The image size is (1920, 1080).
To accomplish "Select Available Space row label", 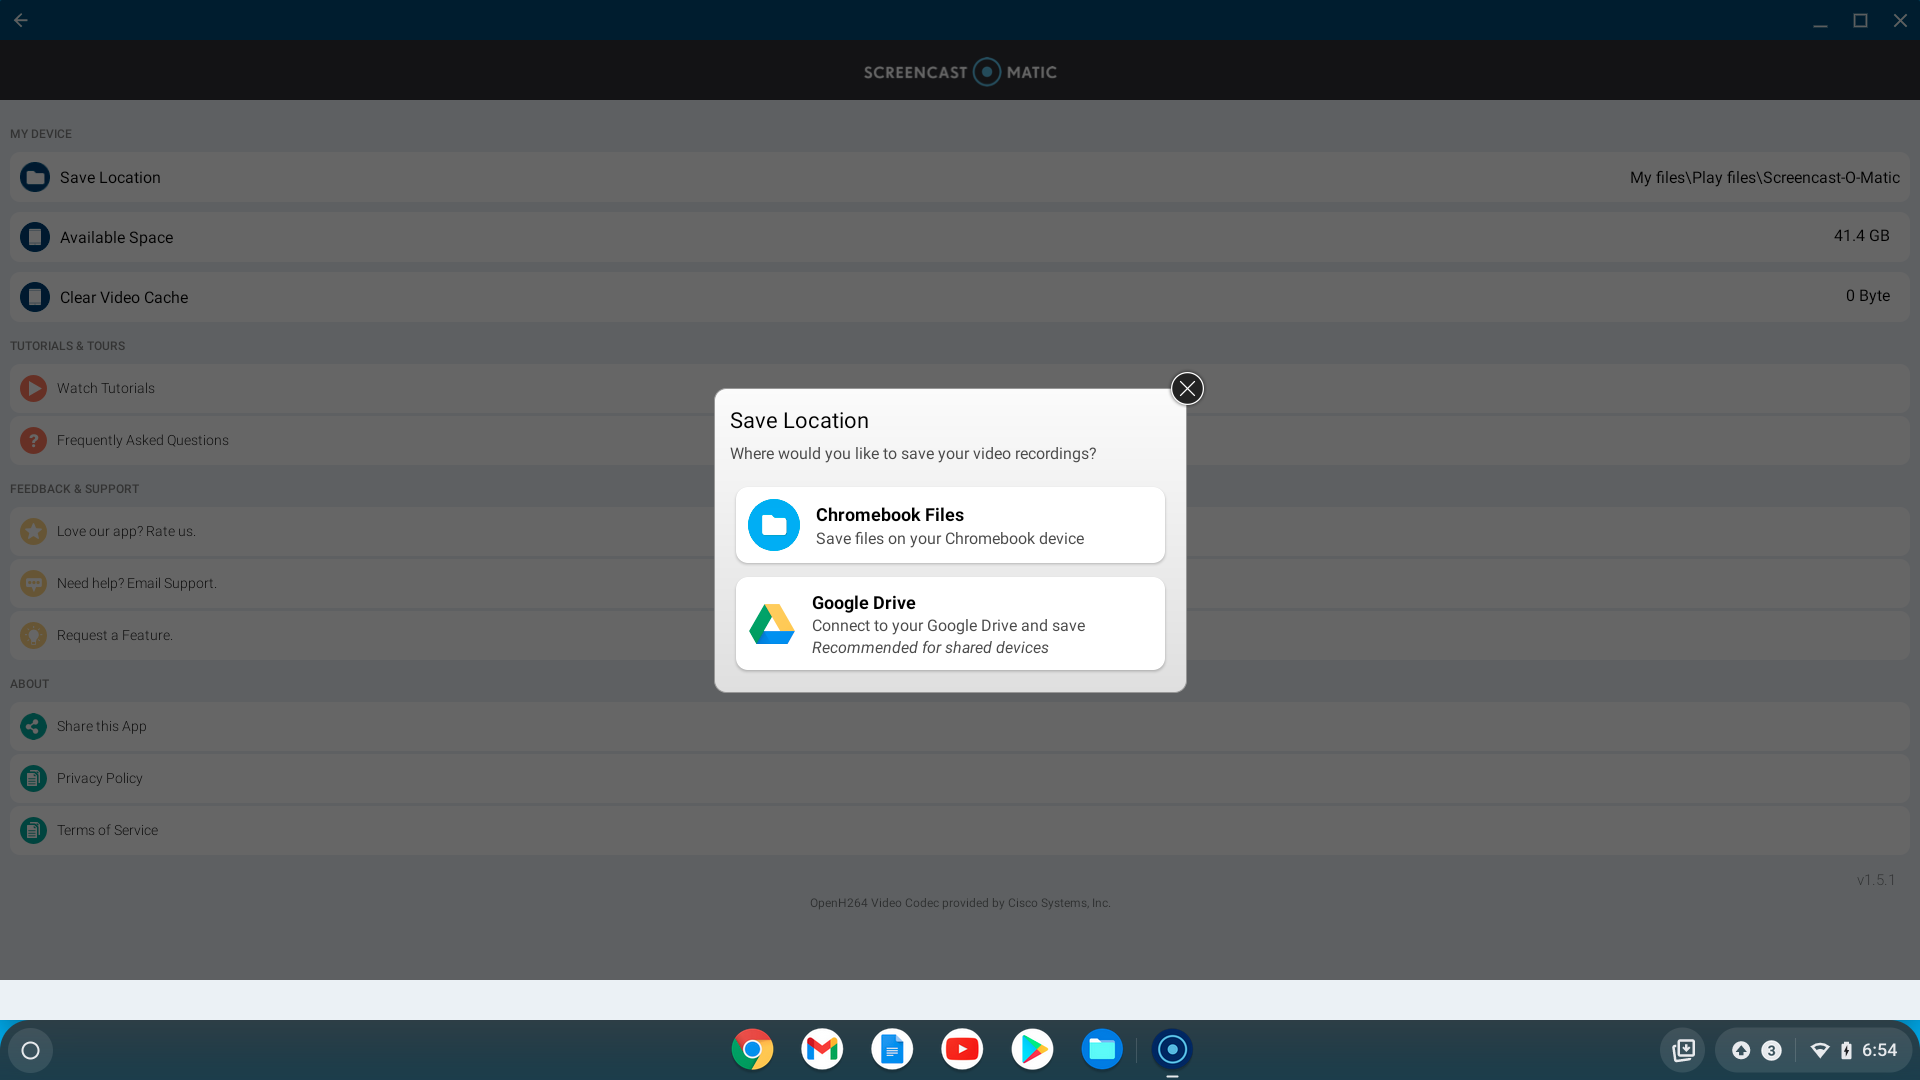I will tap(116, 237).
